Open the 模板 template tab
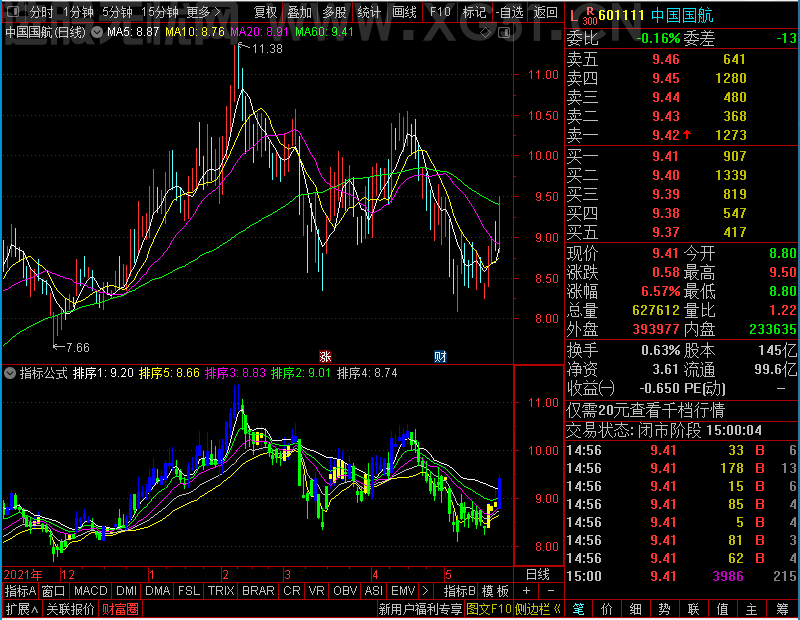The image size is (800, 620). coord(495,591)
